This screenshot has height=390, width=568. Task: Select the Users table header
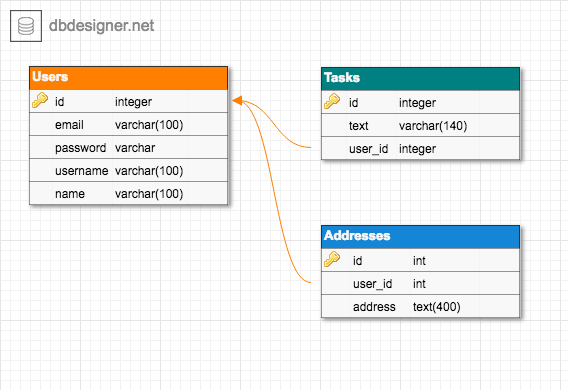129,77
